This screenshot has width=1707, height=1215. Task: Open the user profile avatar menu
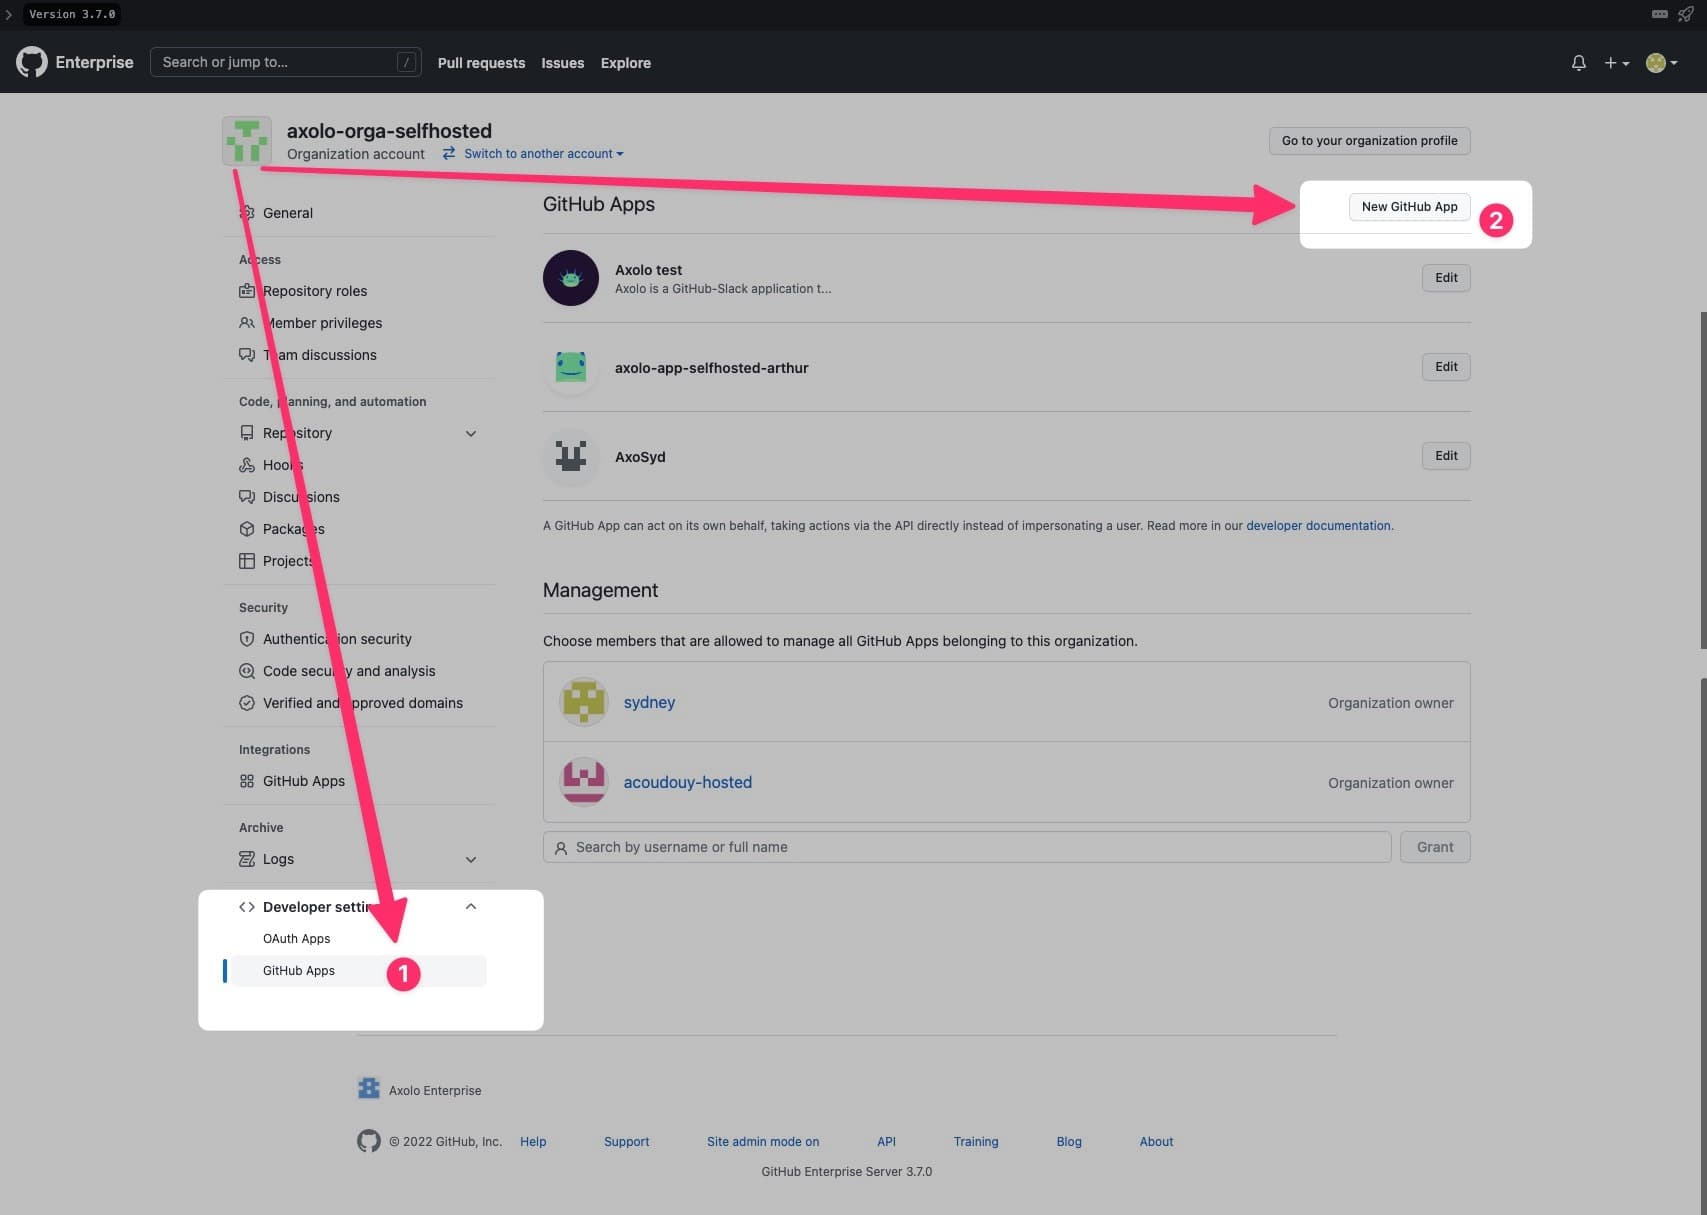[1661, 63]
